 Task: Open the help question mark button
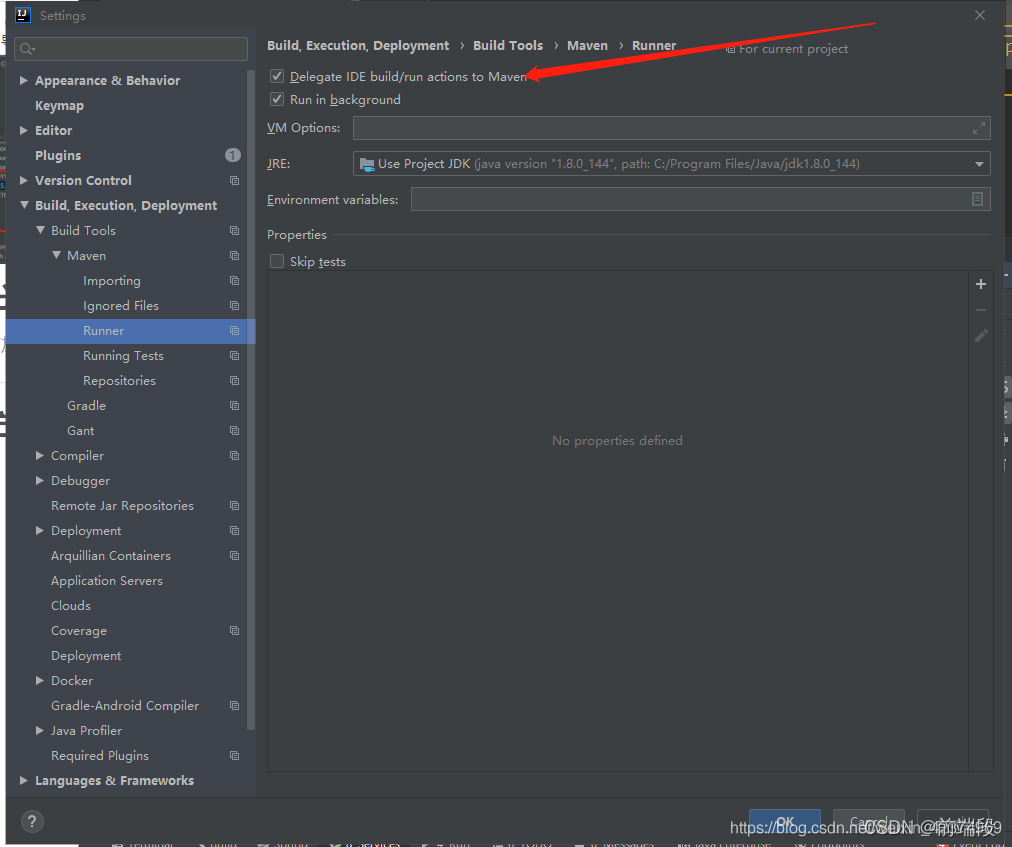pyautogui.click(x=32, y=821)
